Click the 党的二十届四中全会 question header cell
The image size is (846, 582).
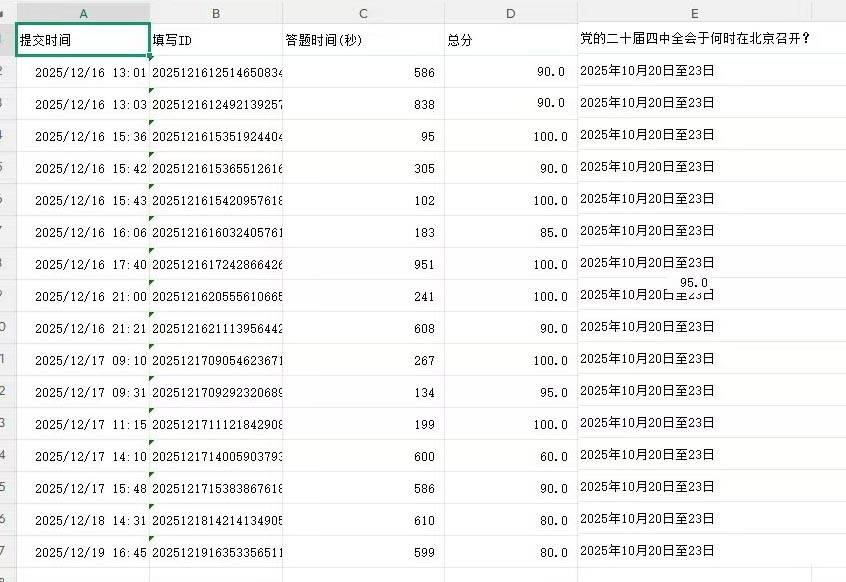tap(694, 40)
